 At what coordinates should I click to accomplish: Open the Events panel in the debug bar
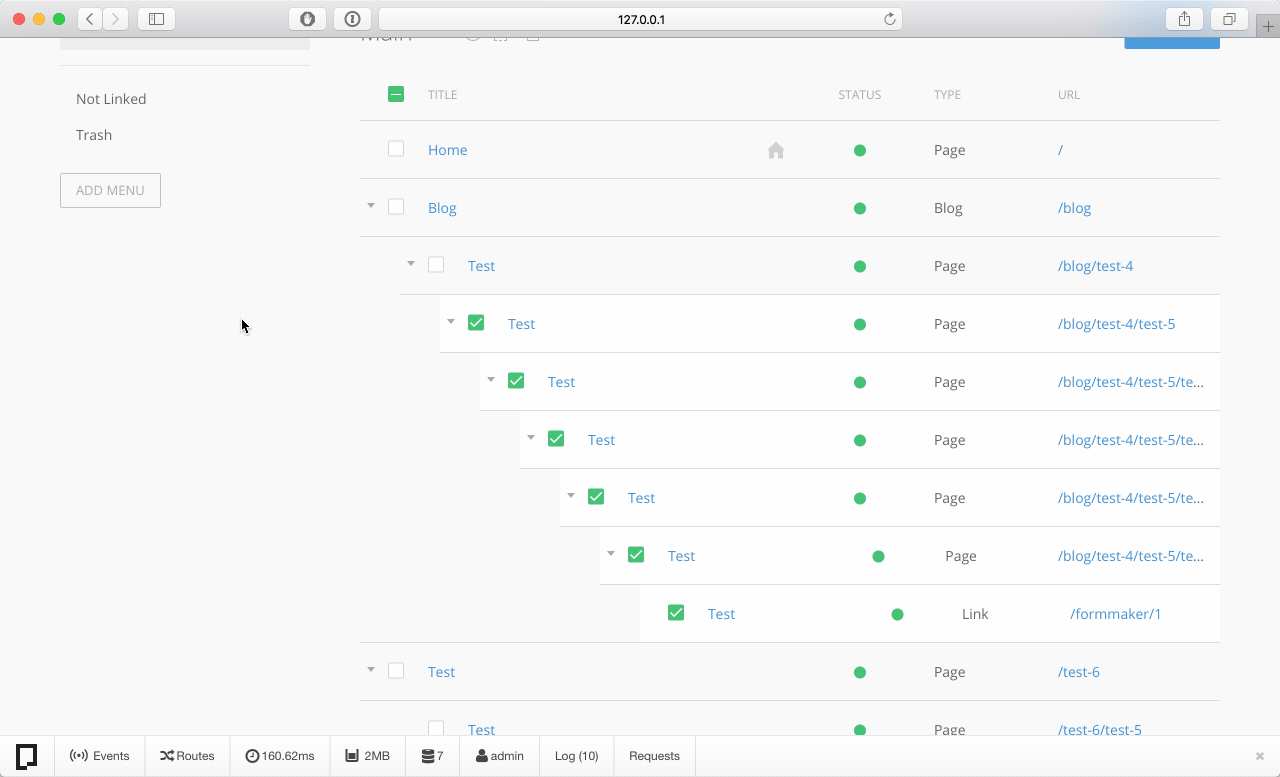pyautogui.click(x=99, y=756)
